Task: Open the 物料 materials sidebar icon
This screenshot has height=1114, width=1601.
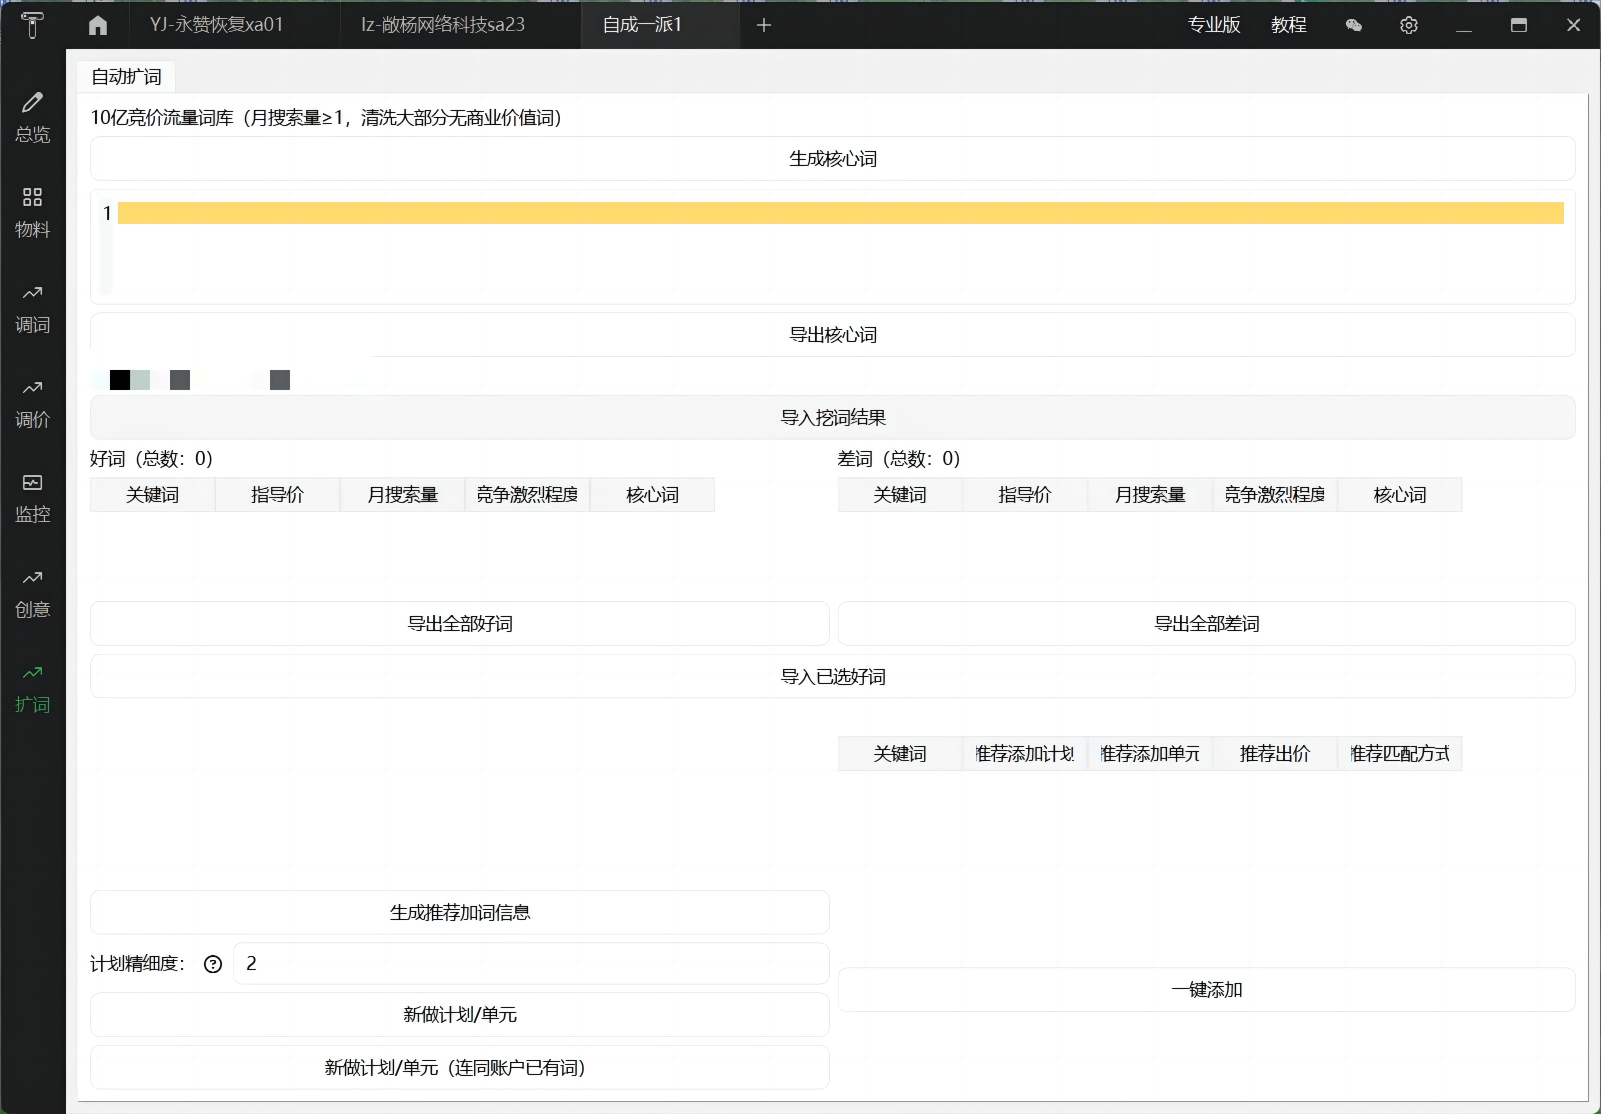Action: (32, 213)
